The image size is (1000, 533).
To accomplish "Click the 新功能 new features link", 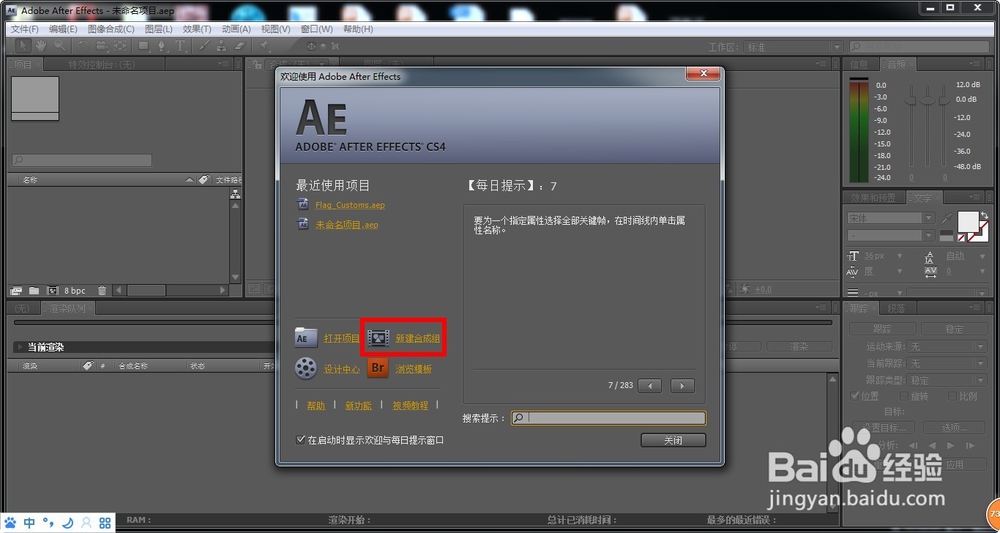I will [x=358, y=405].
